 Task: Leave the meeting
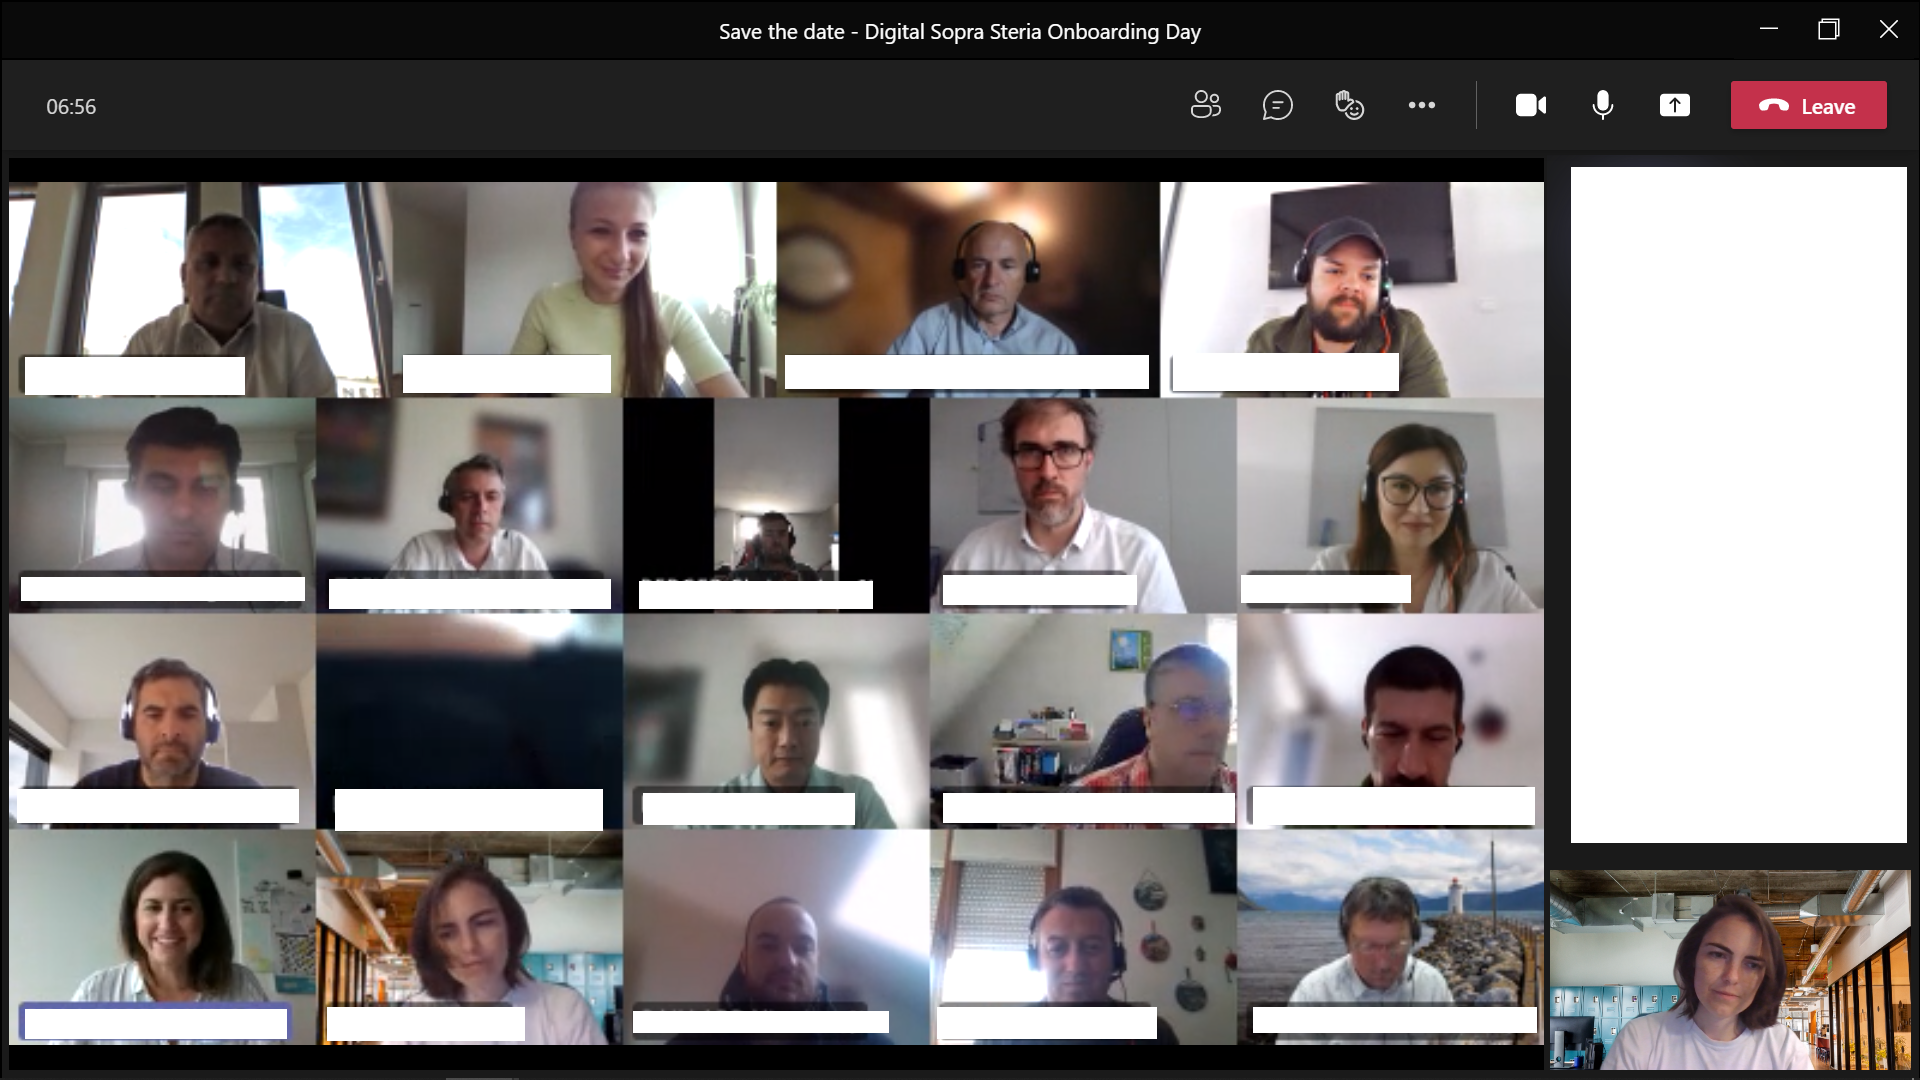coord(1808,105)
